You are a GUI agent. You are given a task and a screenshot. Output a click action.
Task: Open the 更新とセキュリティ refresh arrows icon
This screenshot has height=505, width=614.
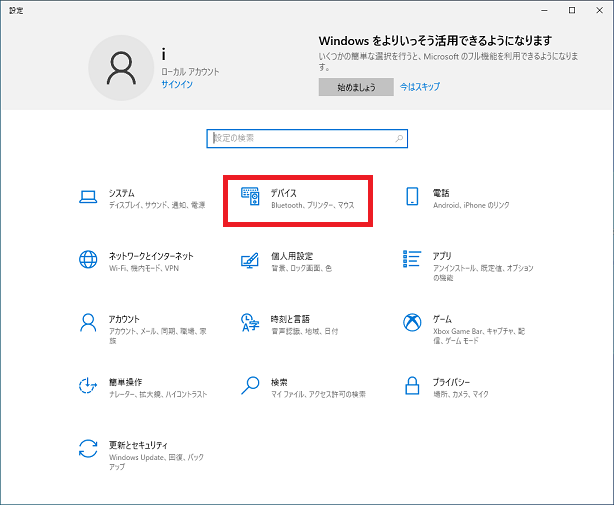[x=88, y=449]
